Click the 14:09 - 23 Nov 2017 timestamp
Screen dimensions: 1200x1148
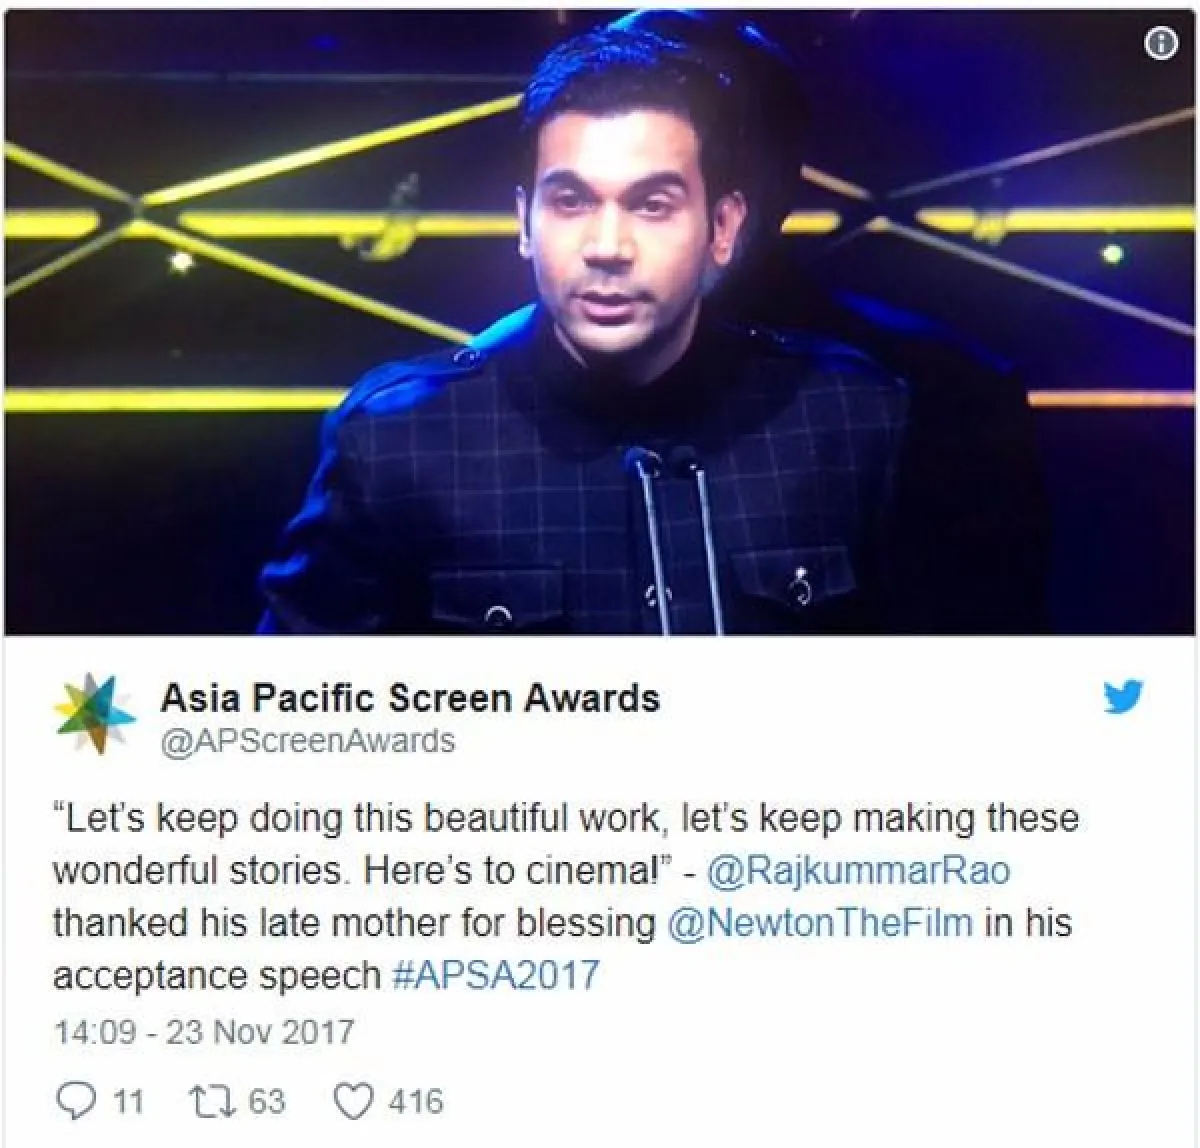click(204, 1032)
